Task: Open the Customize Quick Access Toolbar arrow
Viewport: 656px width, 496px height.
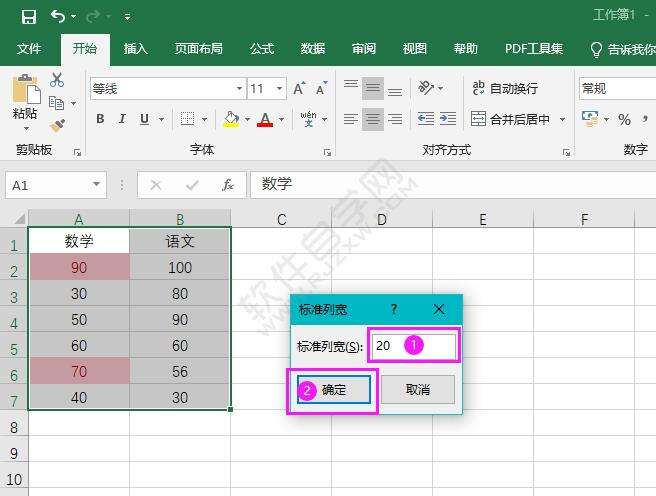Action: 127,17
